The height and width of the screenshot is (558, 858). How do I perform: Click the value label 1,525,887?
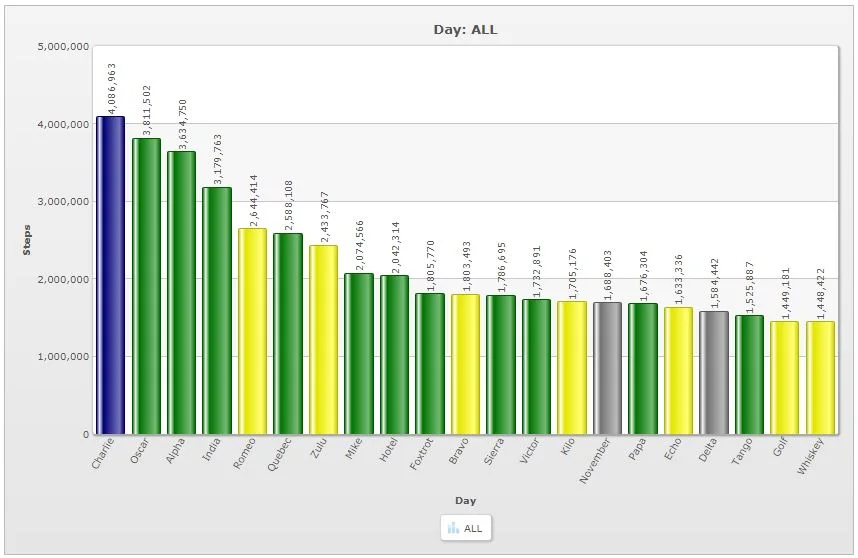[x=750, y=288]
